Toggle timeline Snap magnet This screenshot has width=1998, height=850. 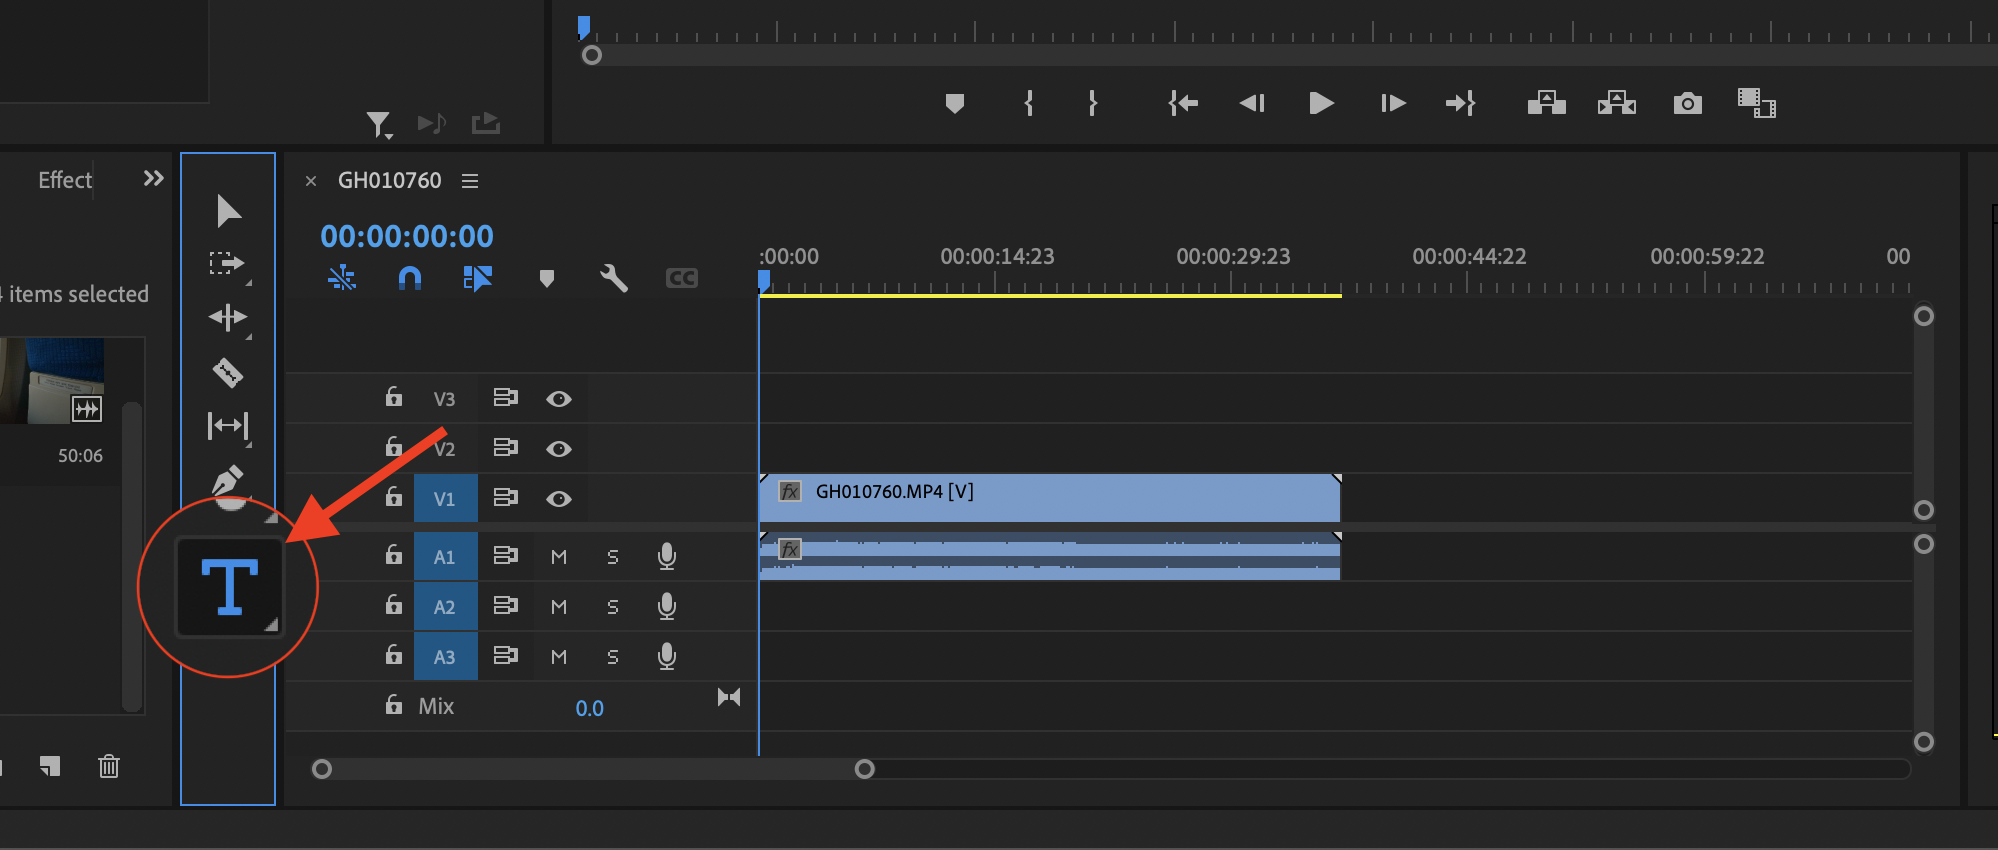click(410, 278)
